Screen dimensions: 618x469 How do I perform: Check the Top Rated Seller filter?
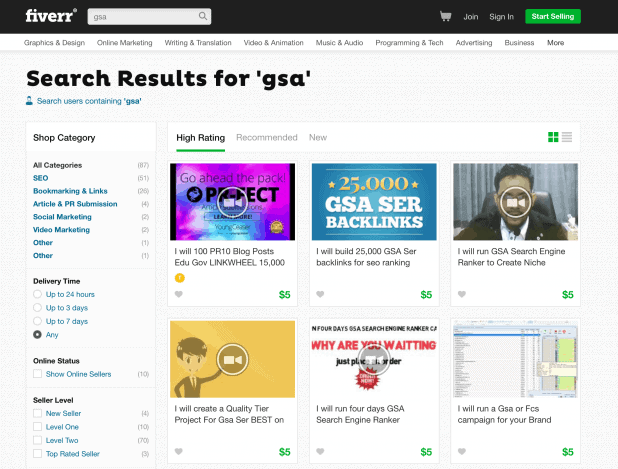tap(37, 453)
